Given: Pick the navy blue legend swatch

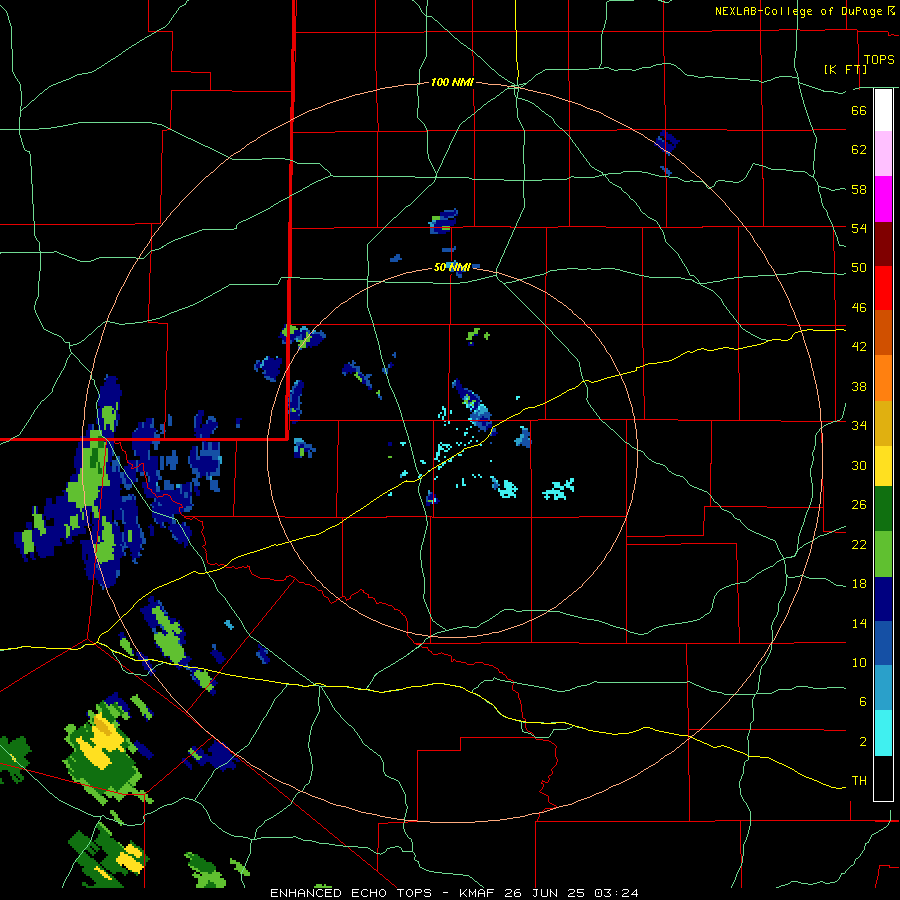Looking at the screenshot, I should pyautogui.click(x=883, y=599).
